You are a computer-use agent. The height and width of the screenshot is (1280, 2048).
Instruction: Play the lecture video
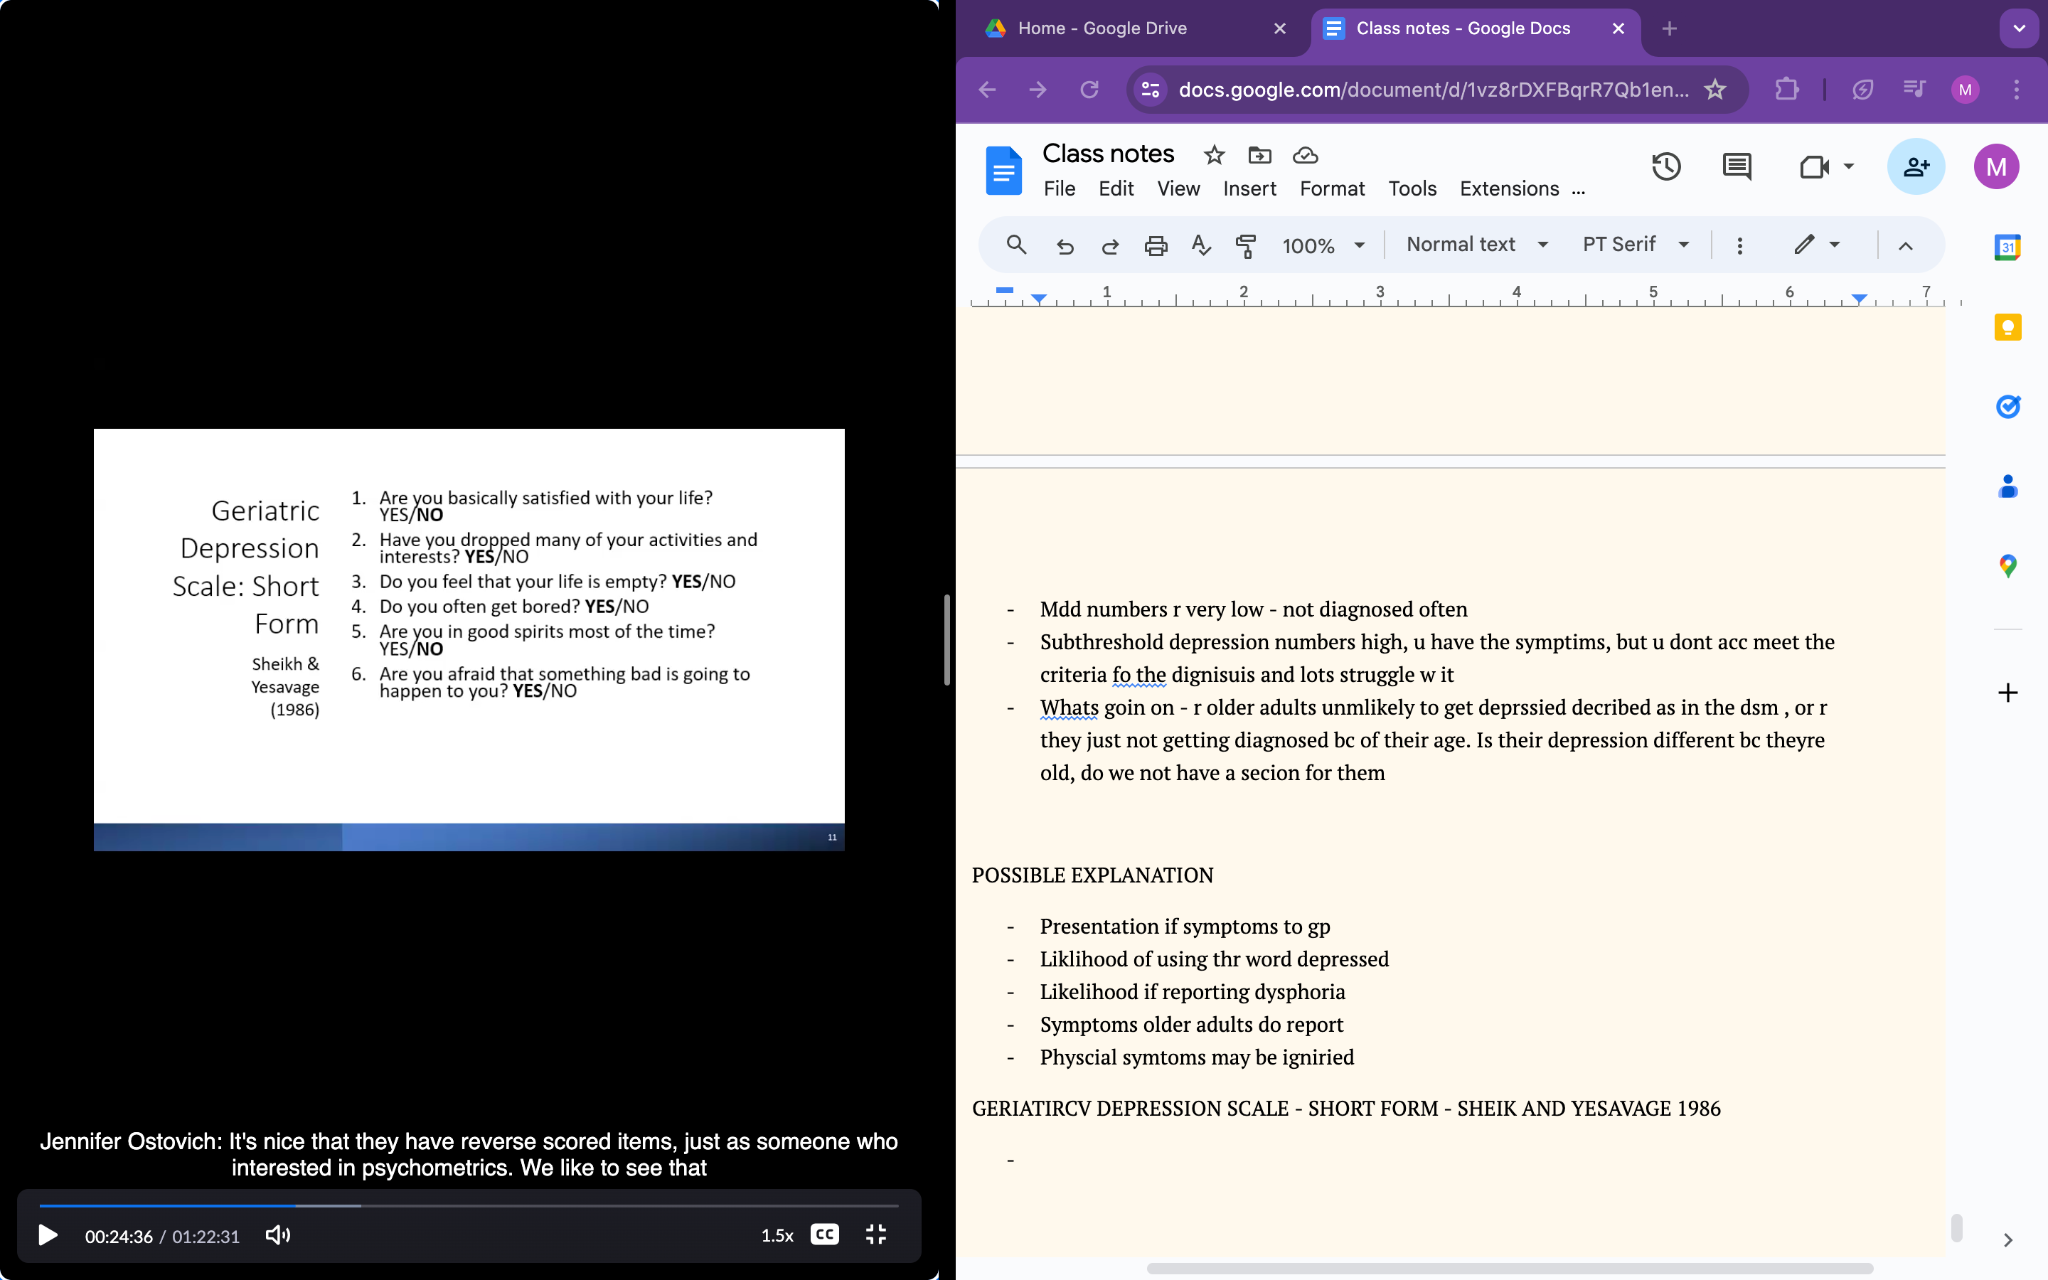coord(47,1235)
